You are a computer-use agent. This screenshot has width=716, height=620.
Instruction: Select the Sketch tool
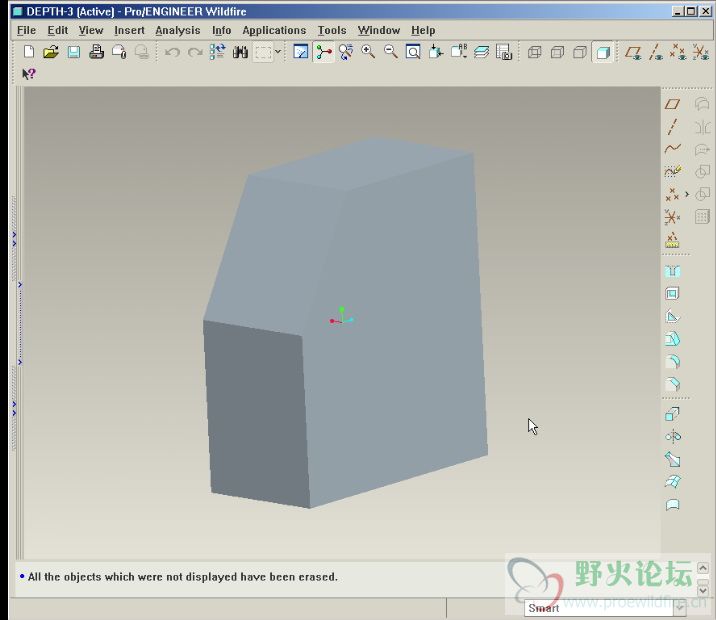point(672,172)
